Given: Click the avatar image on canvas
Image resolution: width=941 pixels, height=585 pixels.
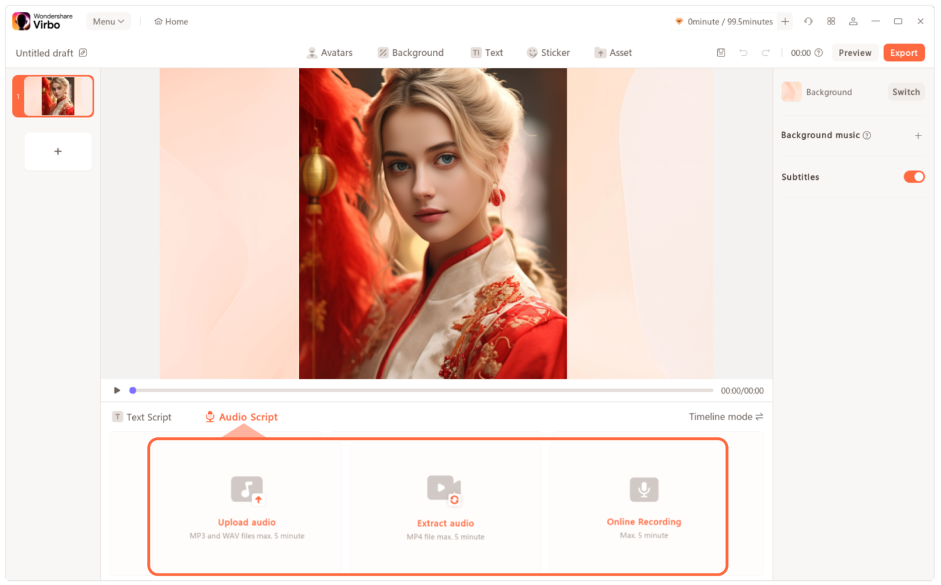Looking at the screenshot, I should [x=433, y=223].
